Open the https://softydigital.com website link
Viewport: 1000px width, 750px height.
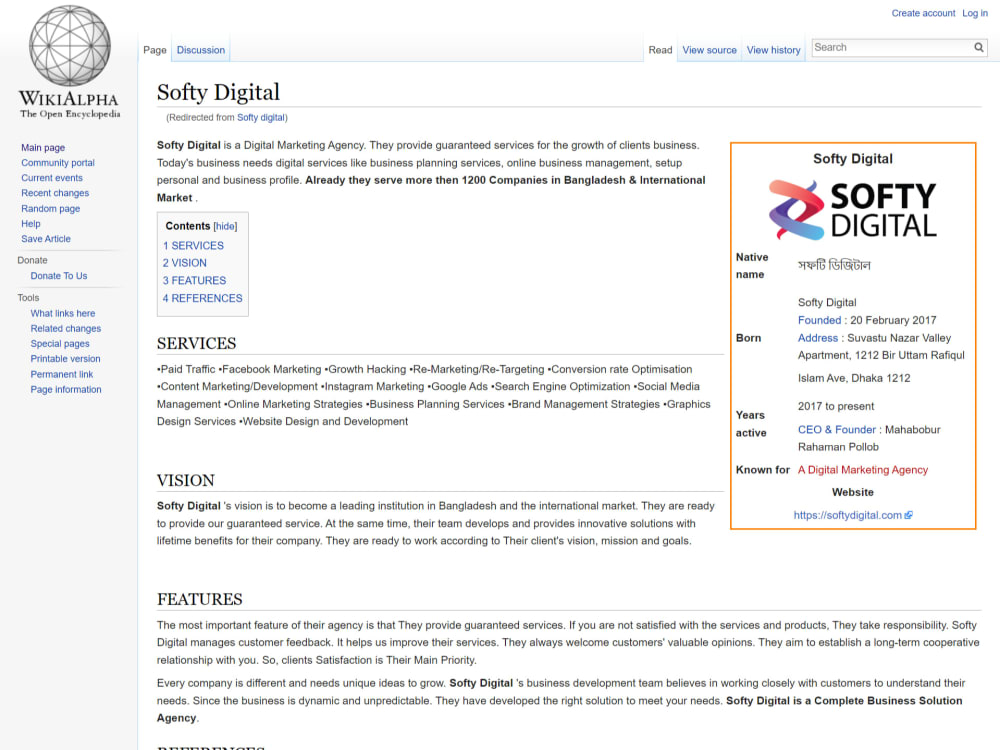pos(848,515)
